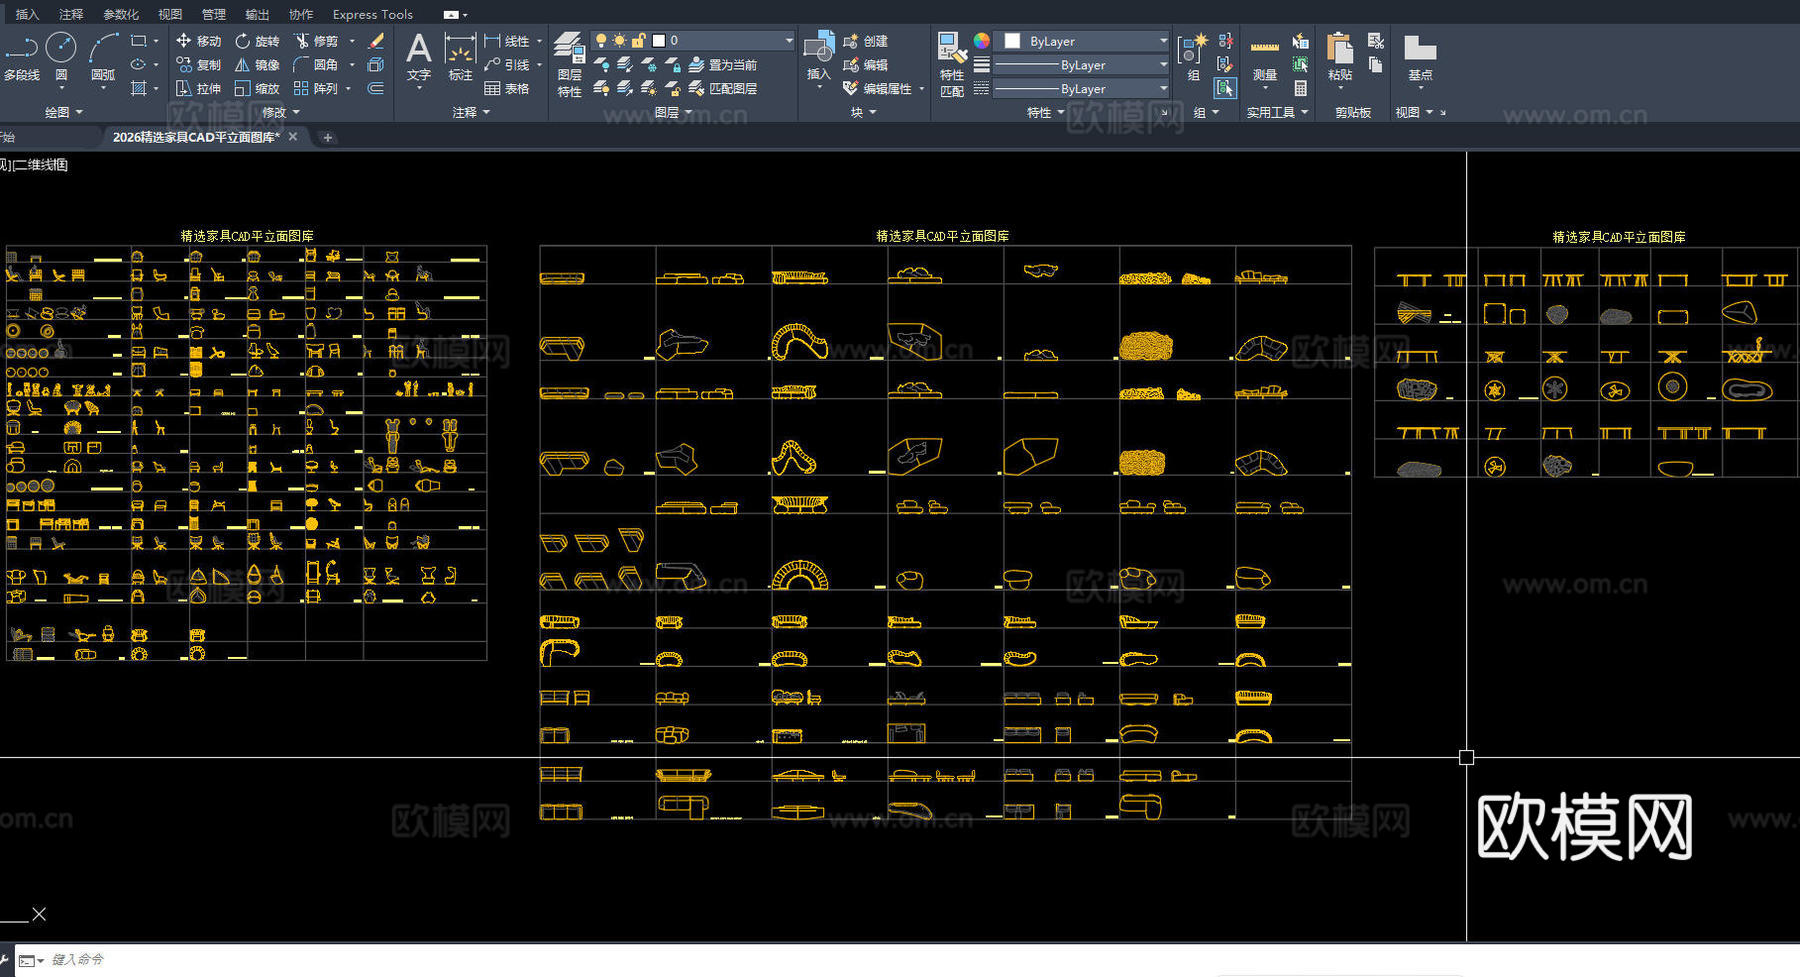Click the Array (阵列) button
The width and height of the screenshot is (1800, 977).
click(x=317, y=88)
